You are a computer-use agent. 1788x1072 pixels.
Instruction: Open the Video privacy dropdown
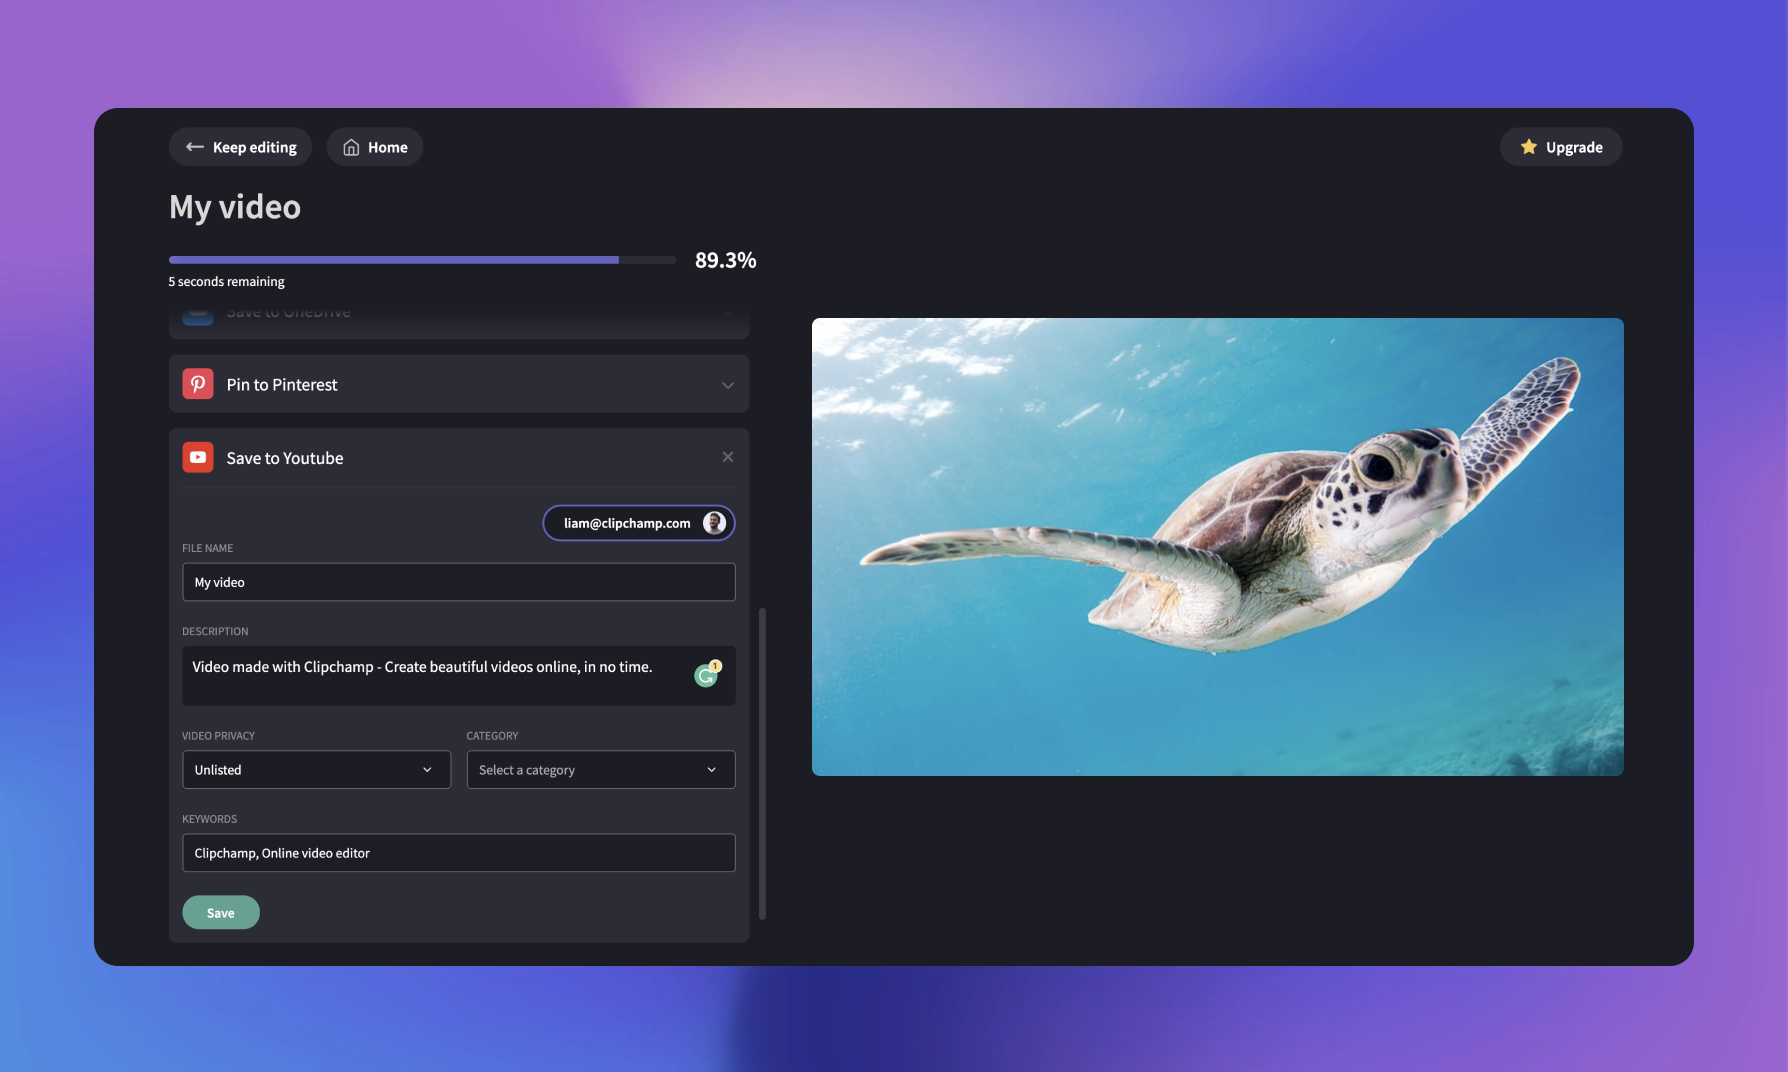click(x=316, y=770)
